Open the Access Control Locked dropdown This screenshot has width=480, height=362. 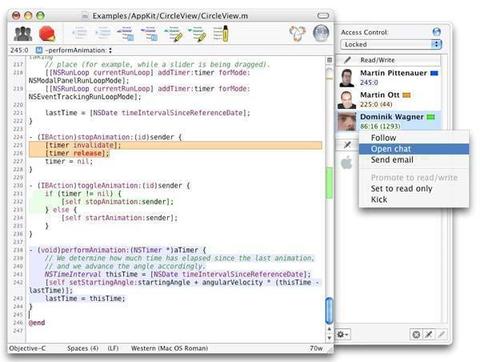pyautogui.click(x=391, y=44)
